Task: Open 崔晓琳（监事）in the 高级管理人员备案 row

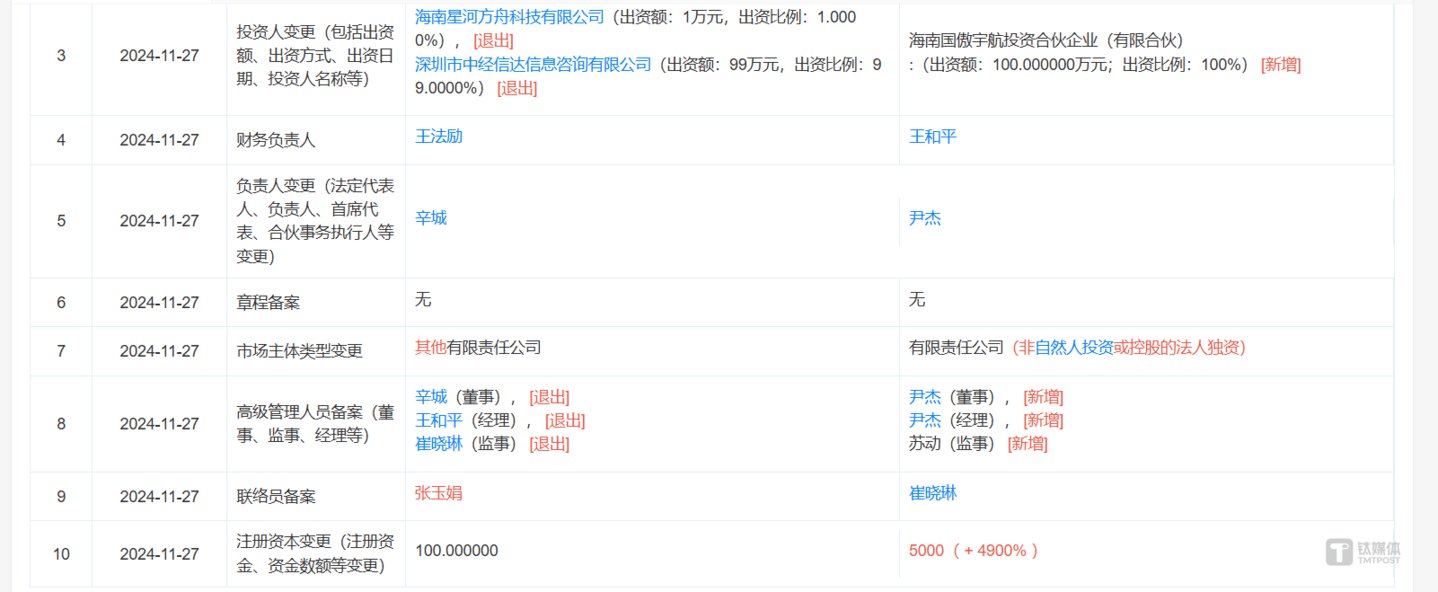Action: pos(439,444)
